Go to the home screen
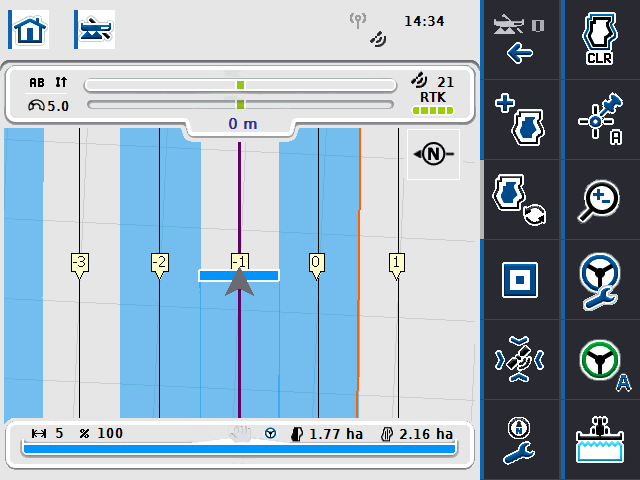This screenshot has width=640, height=480. click(x=29, y=29)
